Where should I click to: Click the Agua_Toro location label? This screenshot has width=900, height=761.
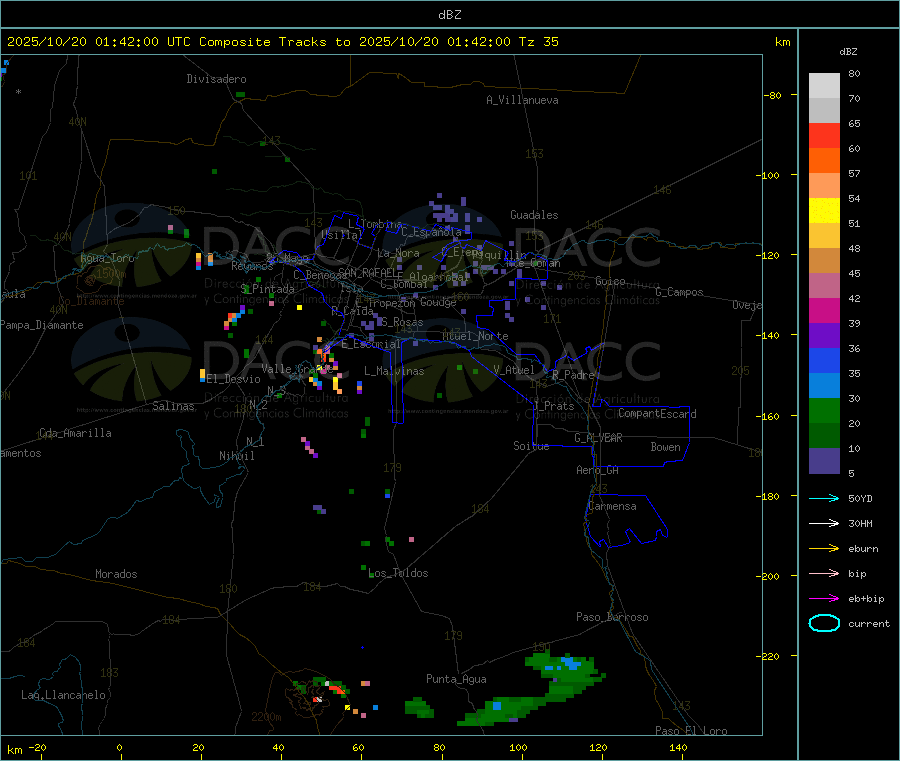pos(107,258)
